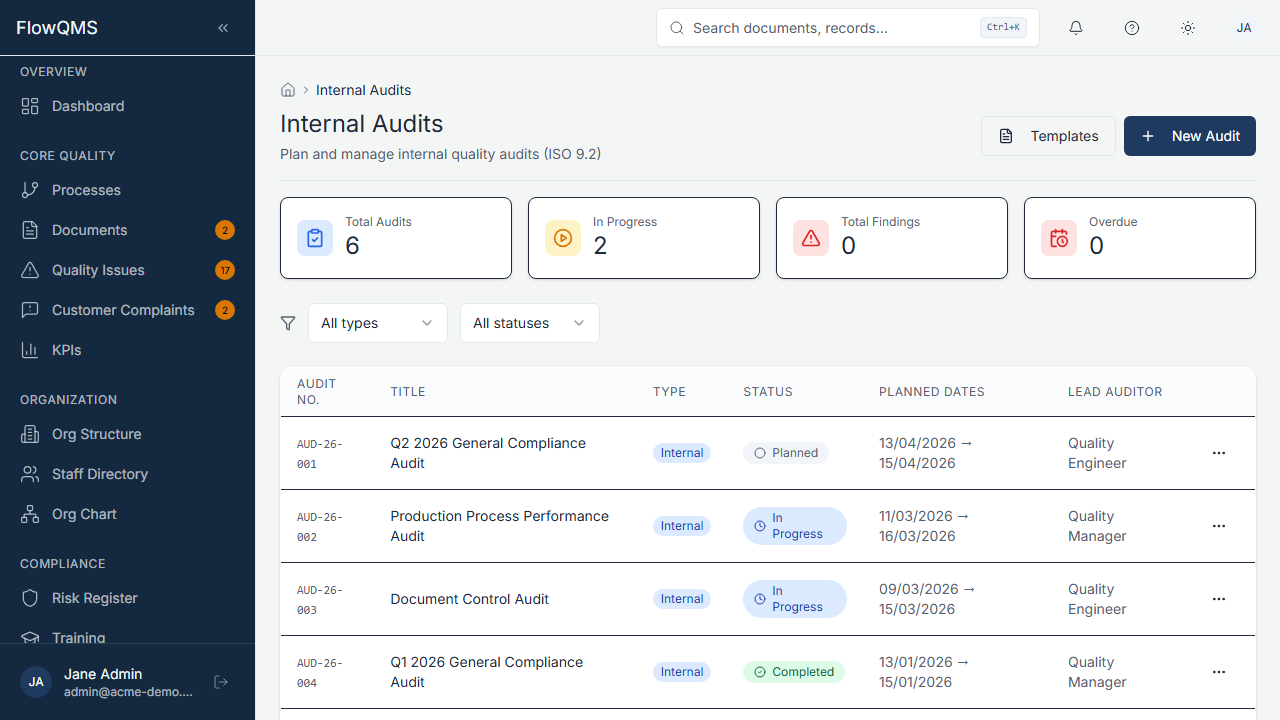Viewport: 1280px width, 720px height.
Task: Open the actions menu for AUD-26-001
Action: coord(1219,453)
